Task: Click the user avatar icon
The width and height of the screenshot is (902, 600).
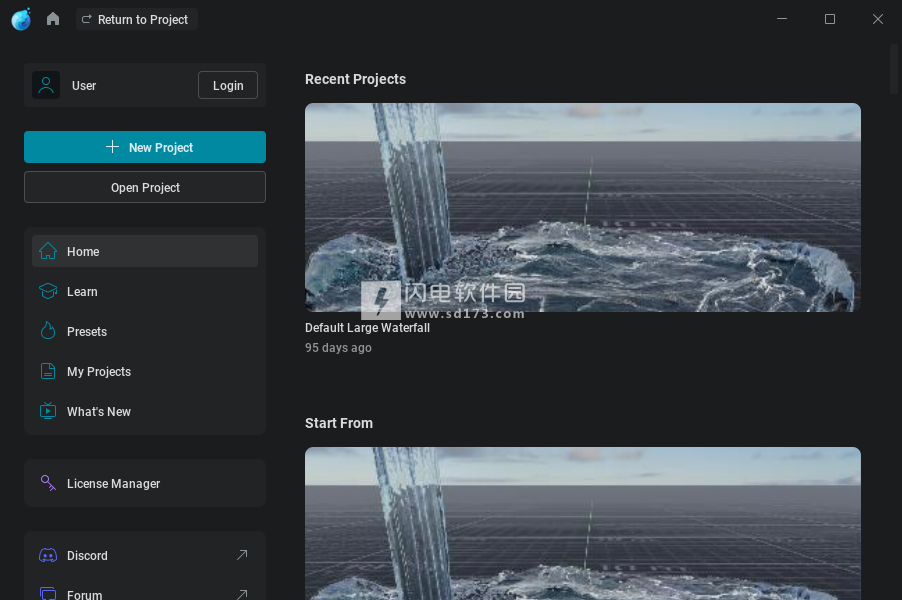Action: pos(46,85)
